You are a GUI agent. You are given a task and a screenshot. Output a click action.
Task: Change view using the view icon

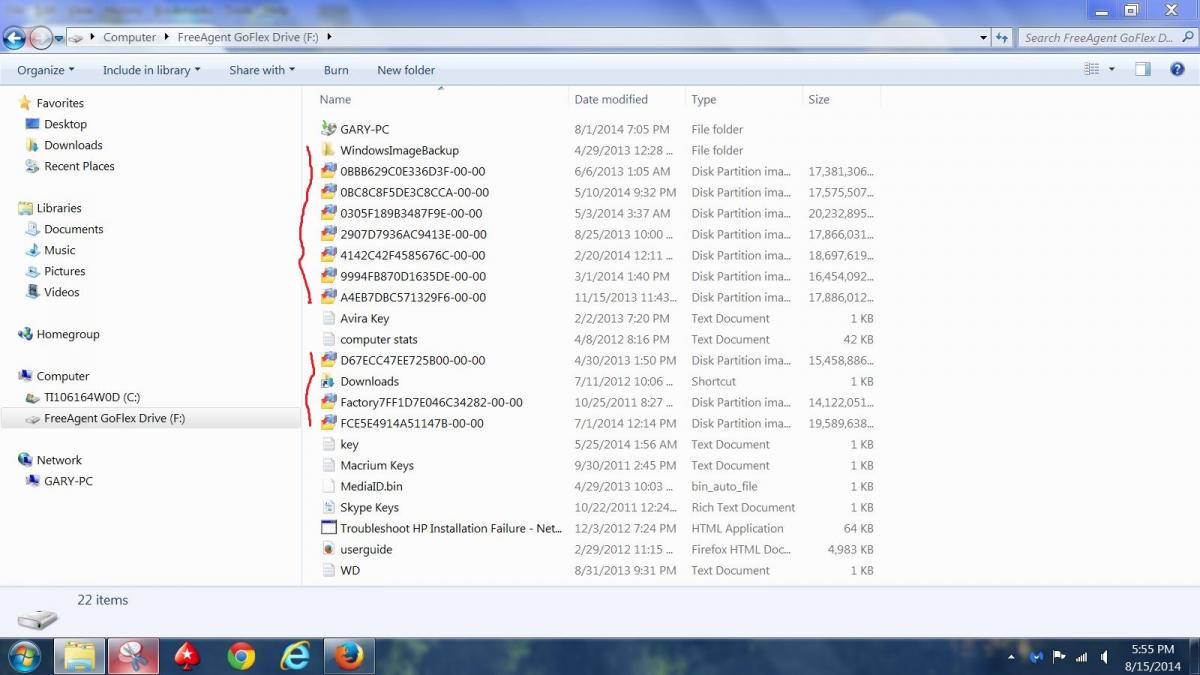[x=1091, y=69]
